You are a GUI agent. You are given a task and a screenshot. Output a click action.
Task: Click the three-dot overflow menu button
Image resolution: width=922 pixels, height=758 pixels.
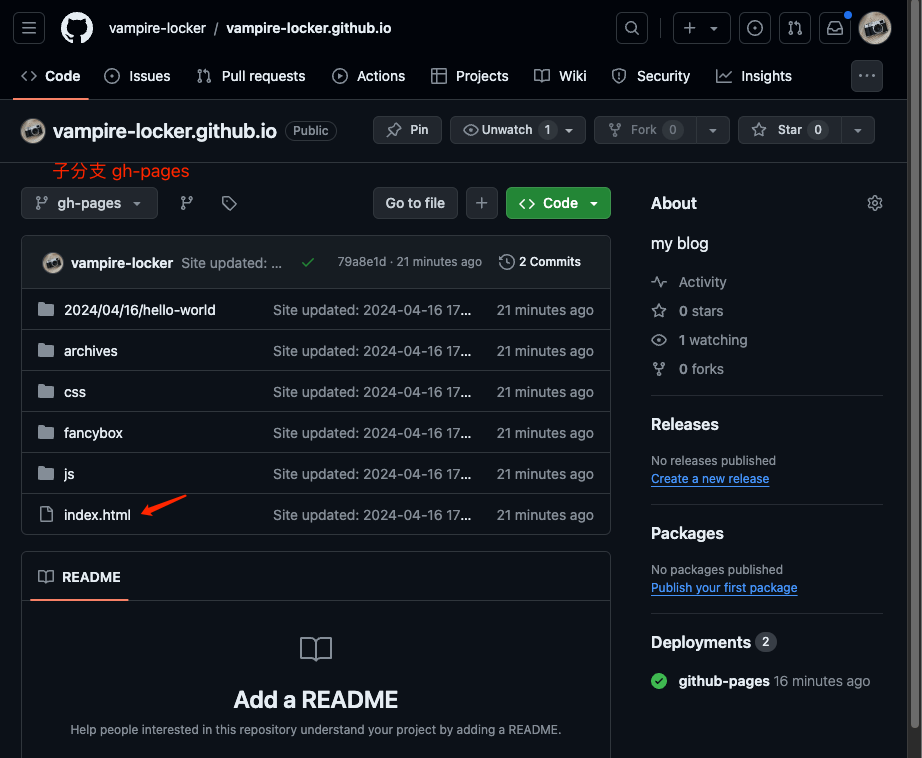(x=867, y=76)
